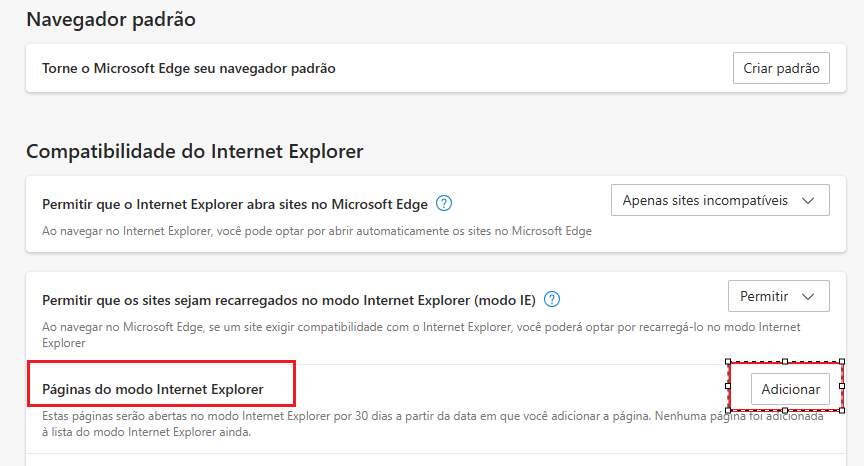Click the Adicionar button for IE mode pages
This screenshot has width=864, height=466.
(x=790, y=389)
